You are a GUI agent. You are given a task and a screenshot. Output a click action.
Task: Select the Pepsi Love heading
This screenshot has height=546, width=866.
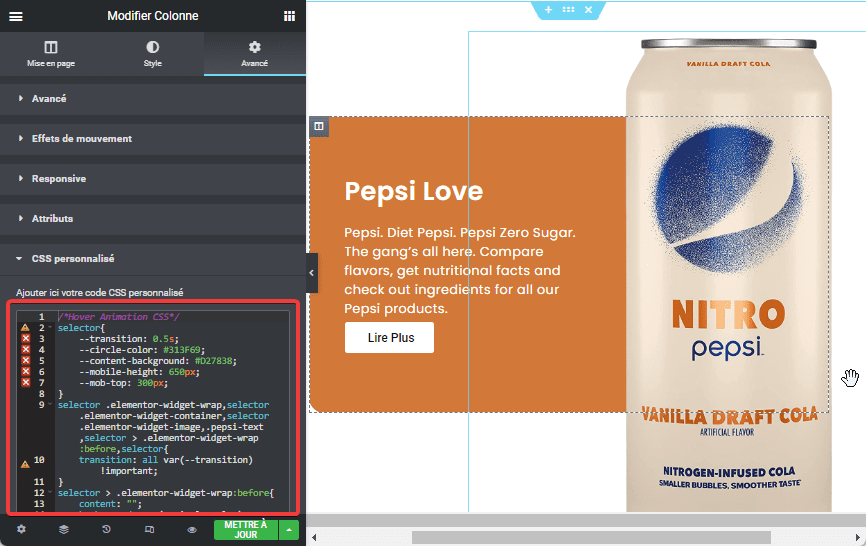click(x=414, y=191)
